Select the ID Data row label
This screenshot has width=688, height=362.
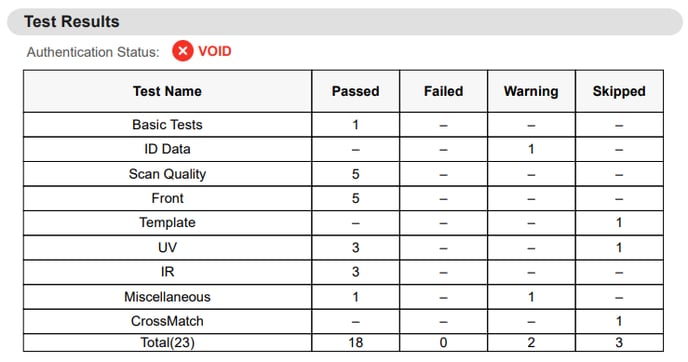tap(167, 149)
